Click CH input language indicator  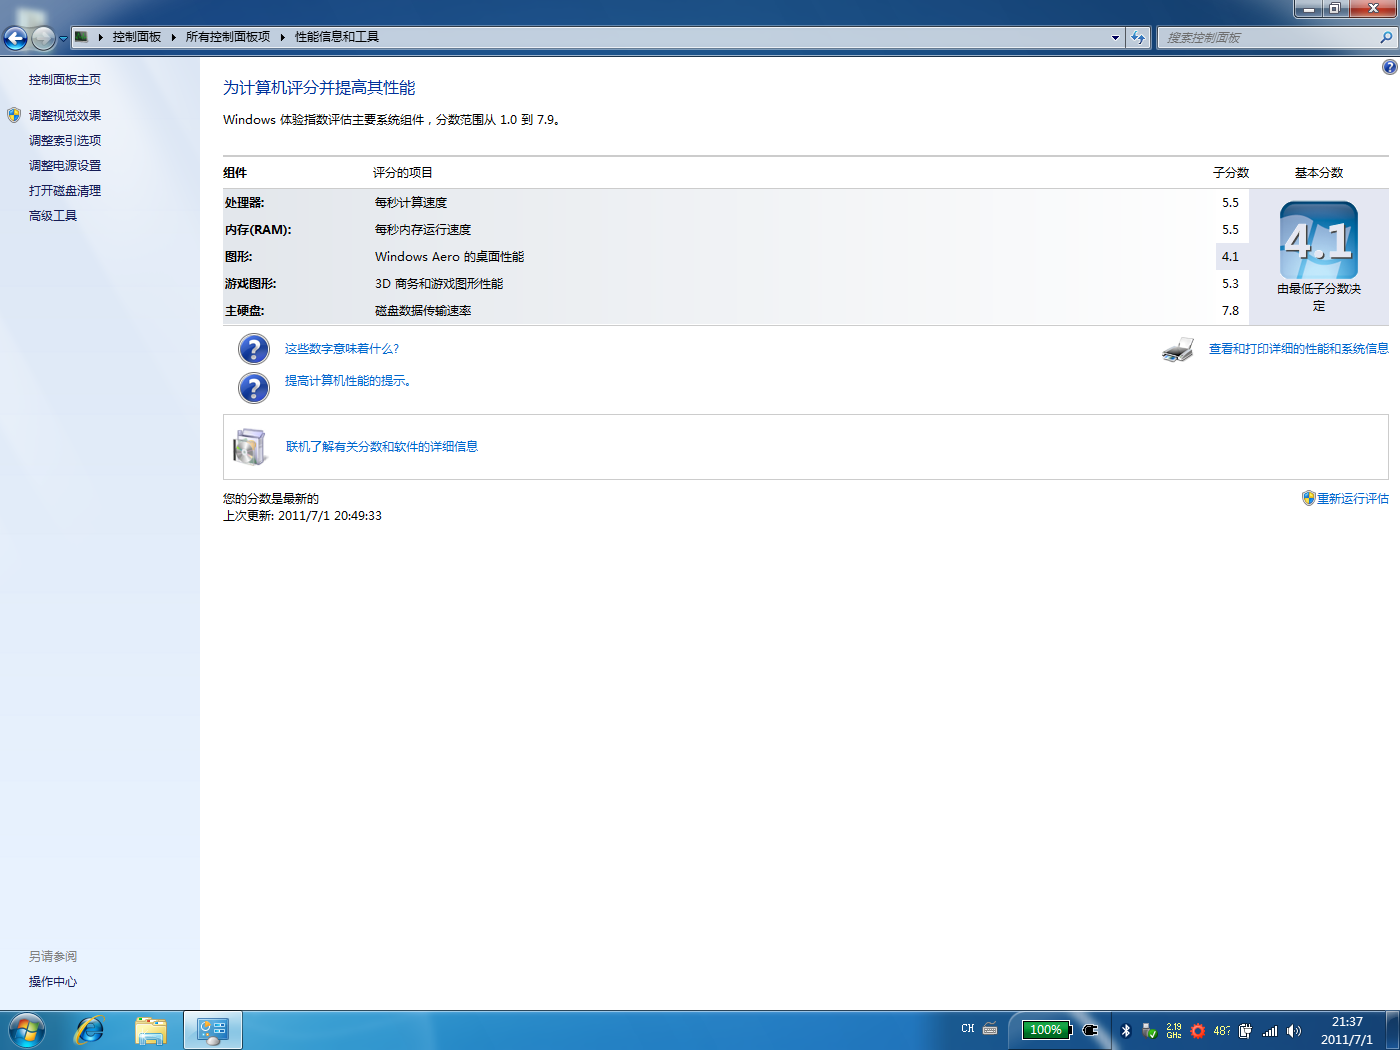(x=967, y=1029)
